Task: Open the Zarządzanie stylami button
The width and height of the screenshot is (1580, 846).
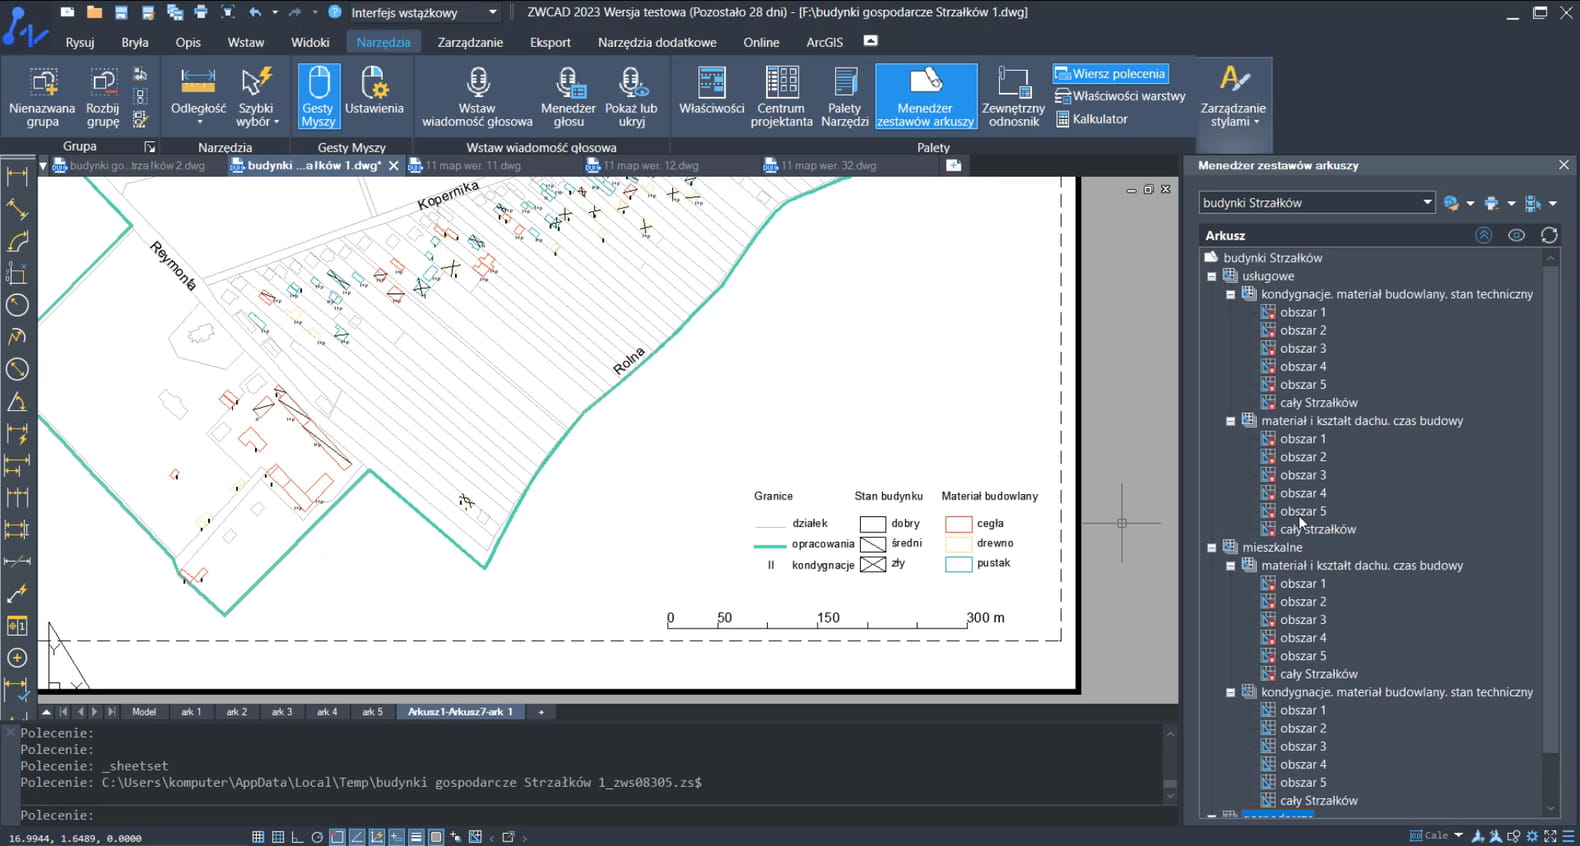Action: 1232,96
